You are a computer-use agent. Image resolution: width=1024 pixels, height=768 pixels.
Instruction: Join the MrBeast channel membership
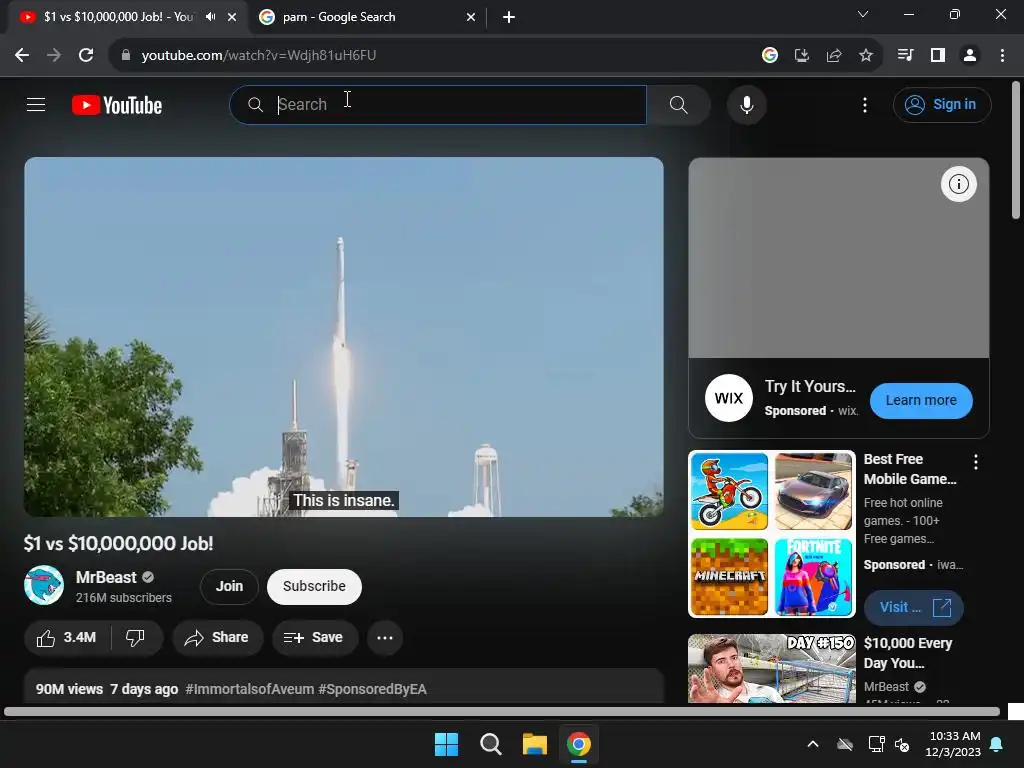coord(229,586)
